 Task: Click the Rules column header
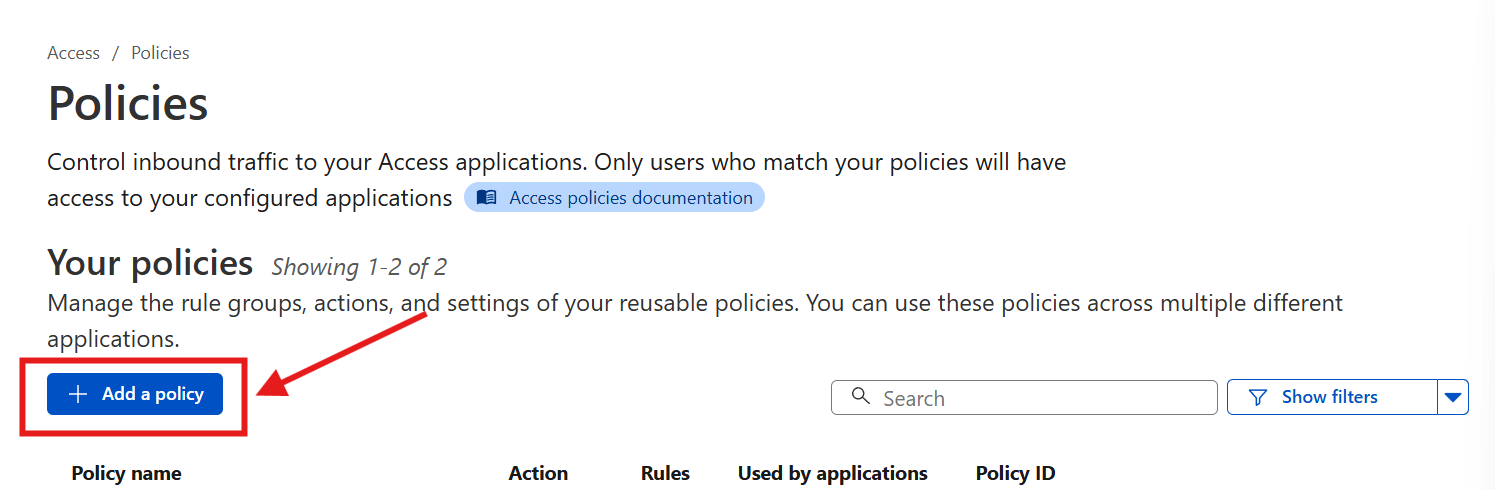pos(665,473)
